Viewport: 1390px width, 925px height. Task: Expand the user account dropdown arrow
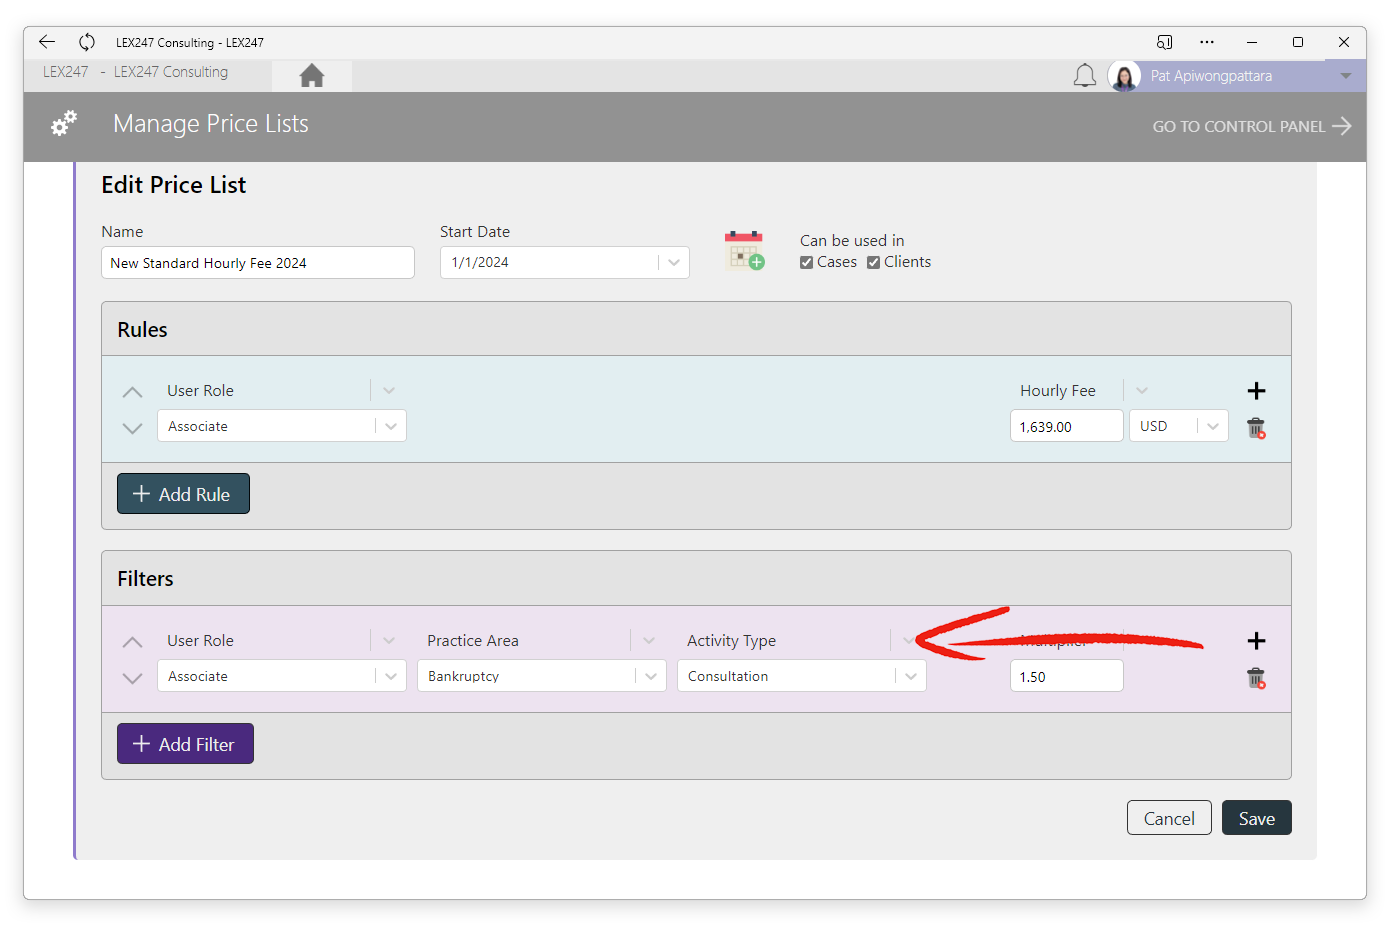tap(1345, 76)
